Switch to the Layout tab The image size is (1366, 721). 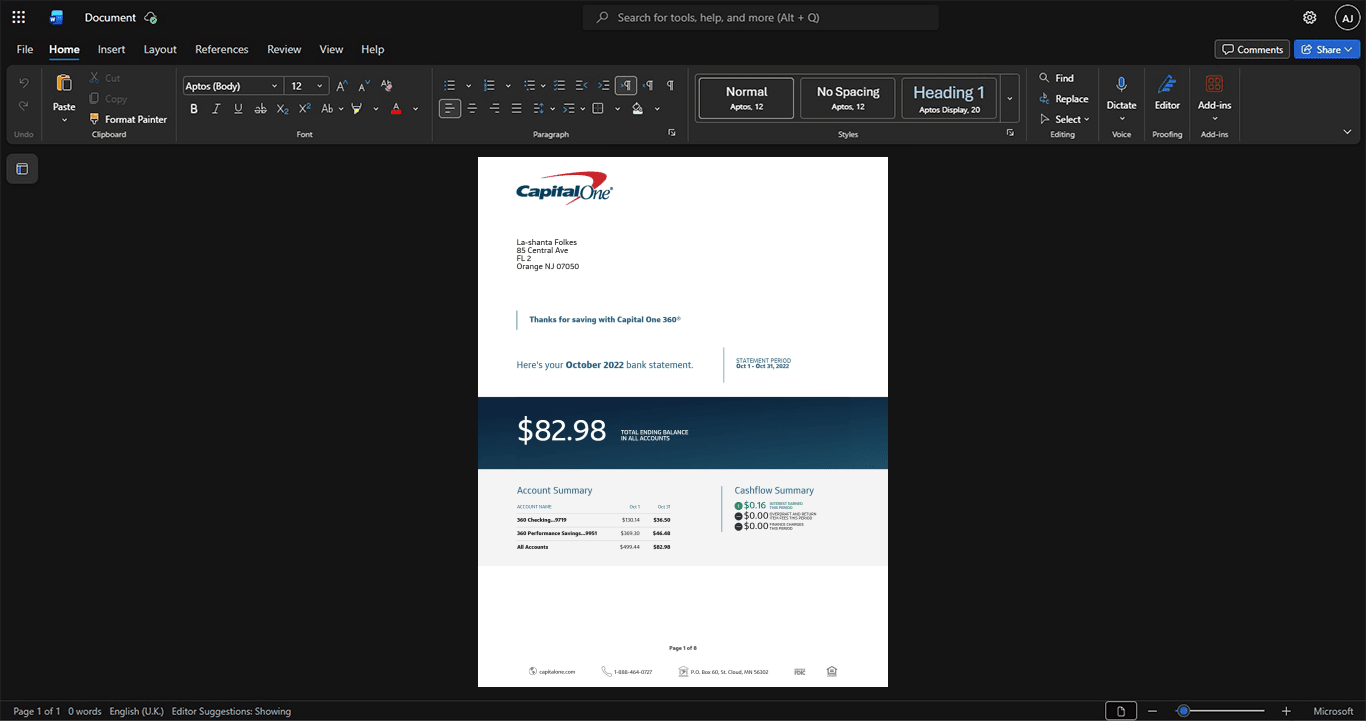[160, 49]
